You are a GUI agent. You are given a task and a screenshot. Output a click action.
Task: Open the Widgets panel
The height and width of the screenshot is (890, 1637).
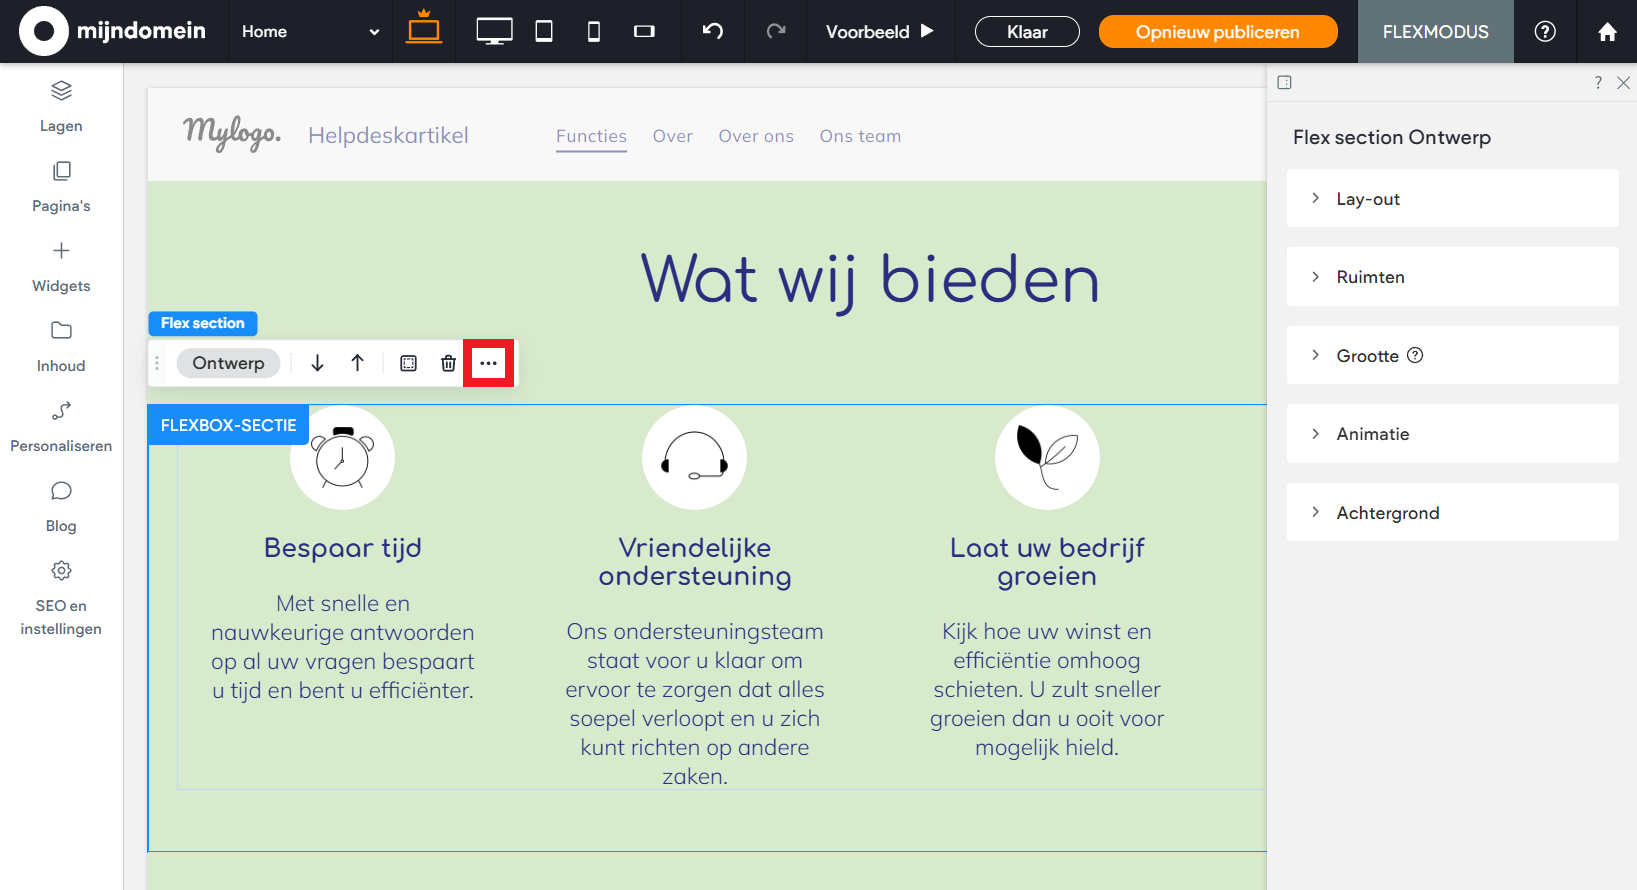(61, 266)
